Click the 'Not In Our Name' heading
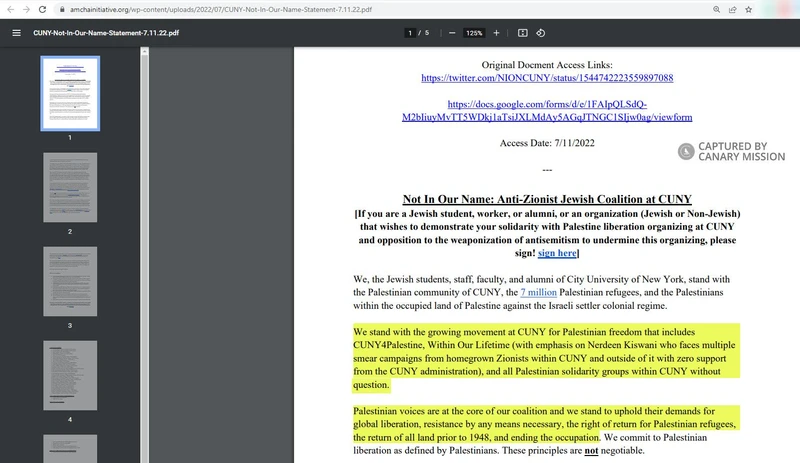Image resolution: width=800 pixels, height=463 pixels. (x=547, y=199)
